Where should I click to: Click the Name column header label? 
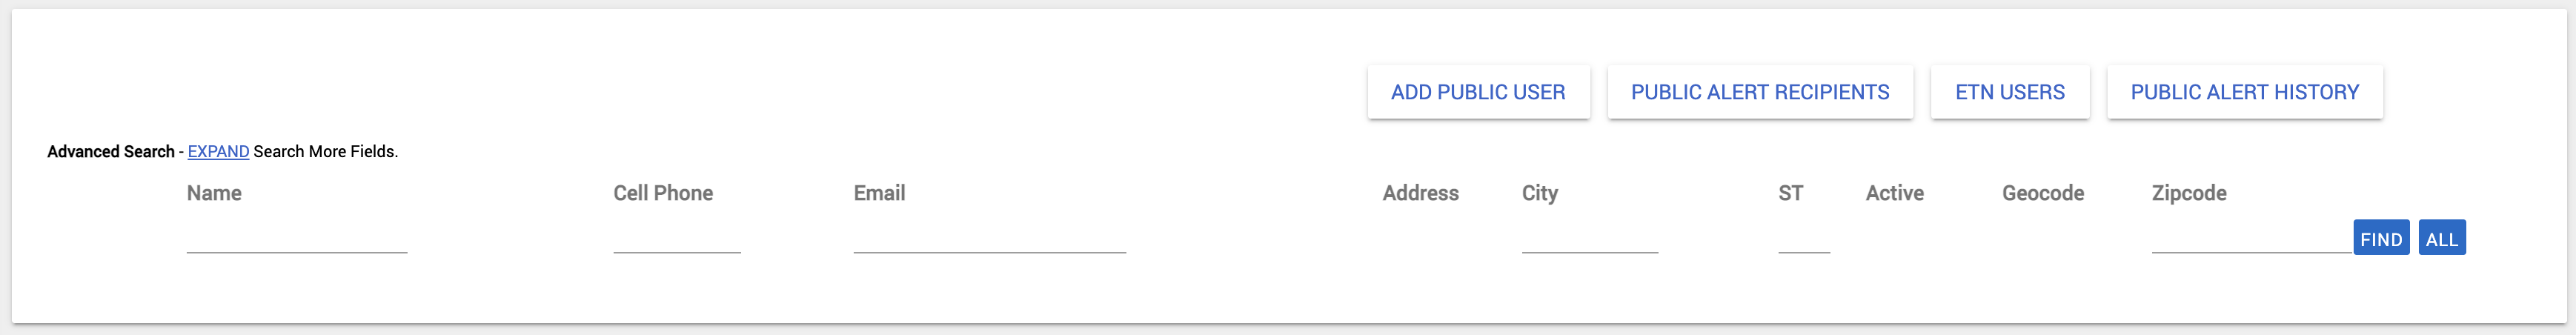(214, 193)
